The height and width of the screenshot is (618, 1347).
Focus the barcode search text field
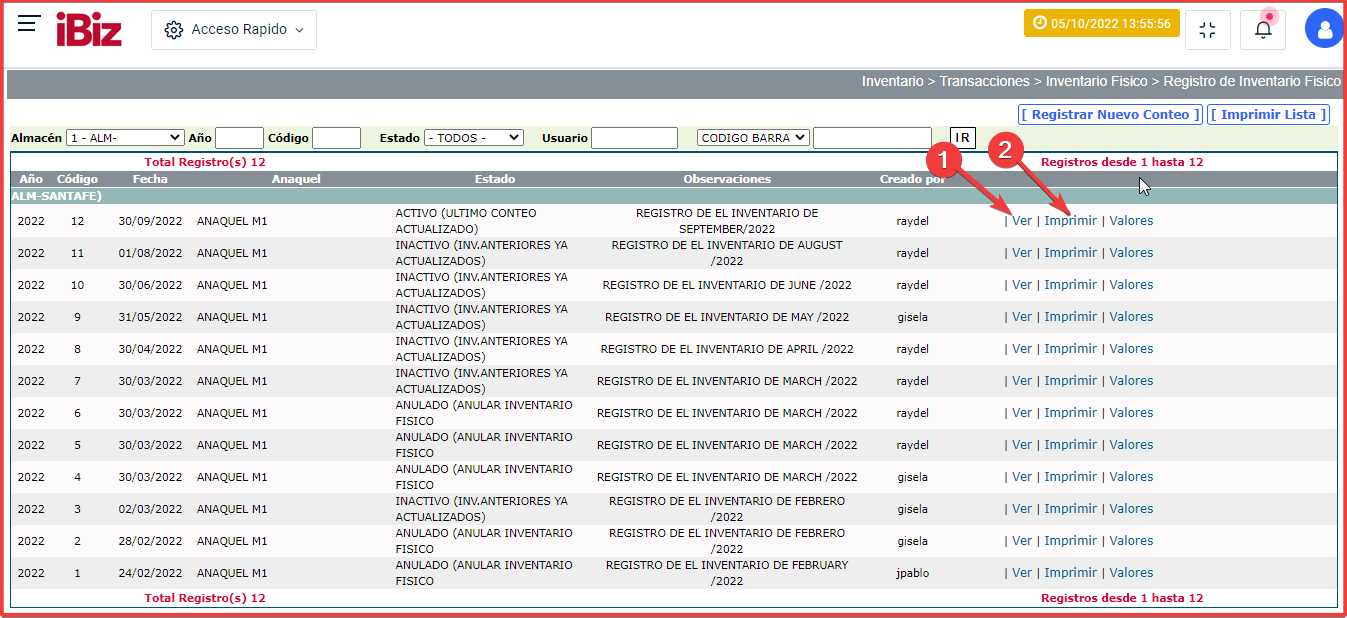872,138
